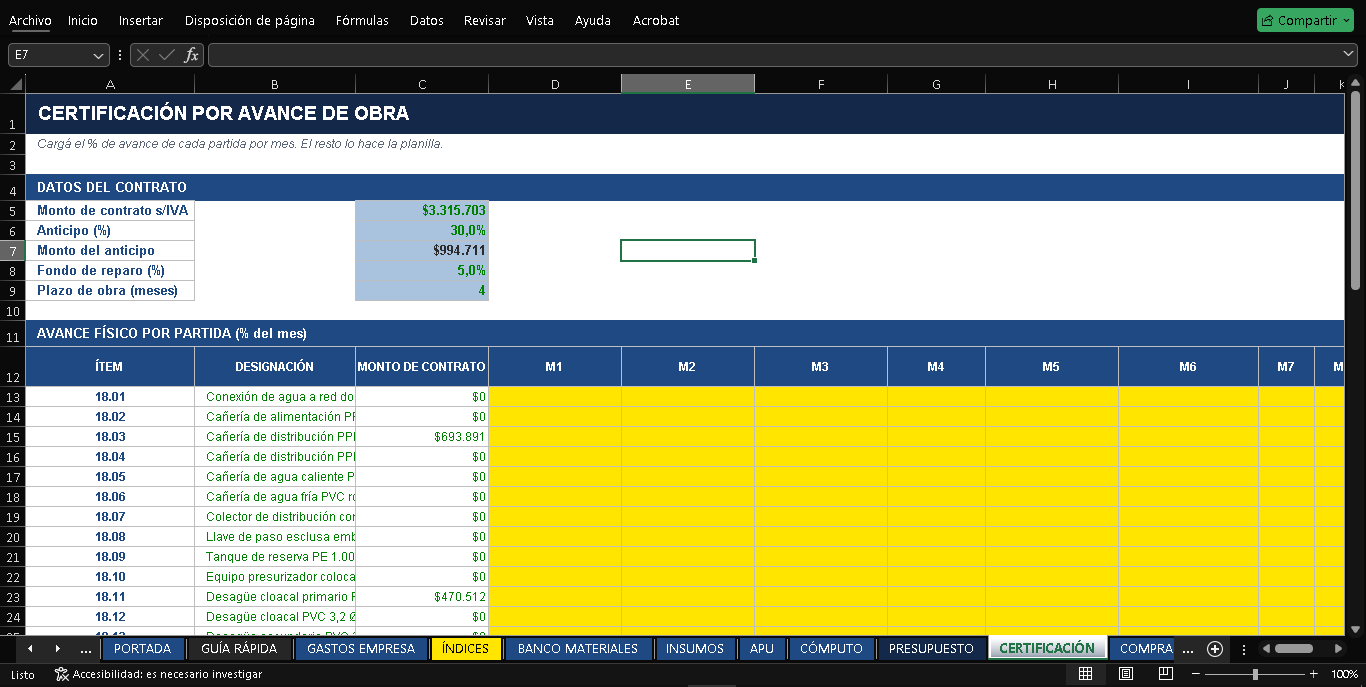Click the horizontal scrollbar right arrow
Viewport: 1366px width, 687px height.
[1336, 649]
